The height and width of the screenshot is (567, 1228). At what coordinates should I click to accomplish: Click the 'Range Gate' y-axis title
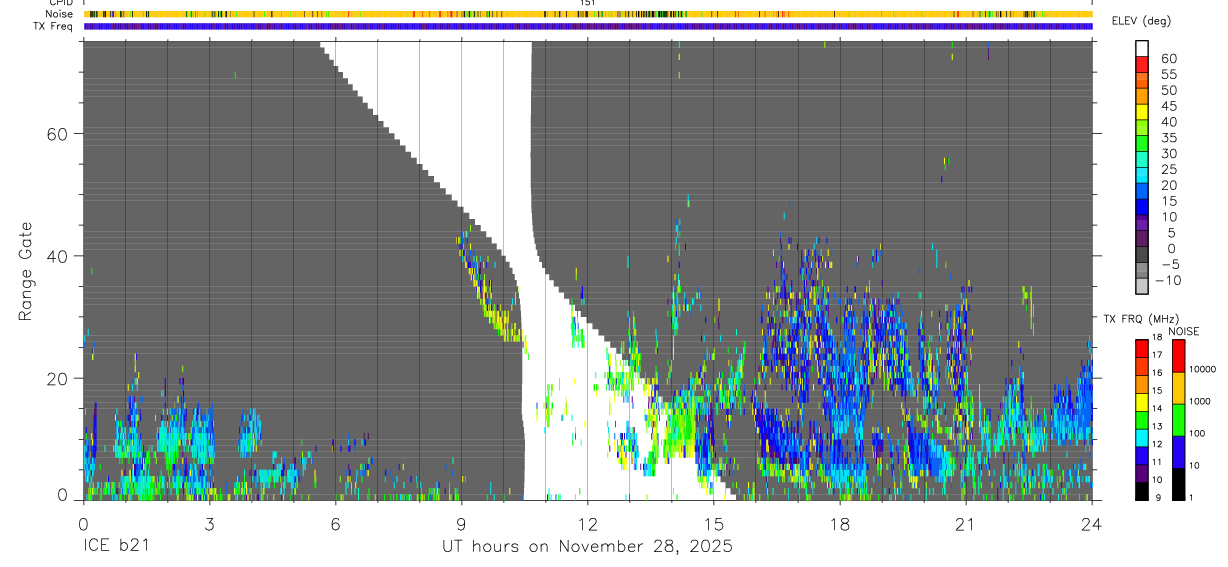click(26, 271)
